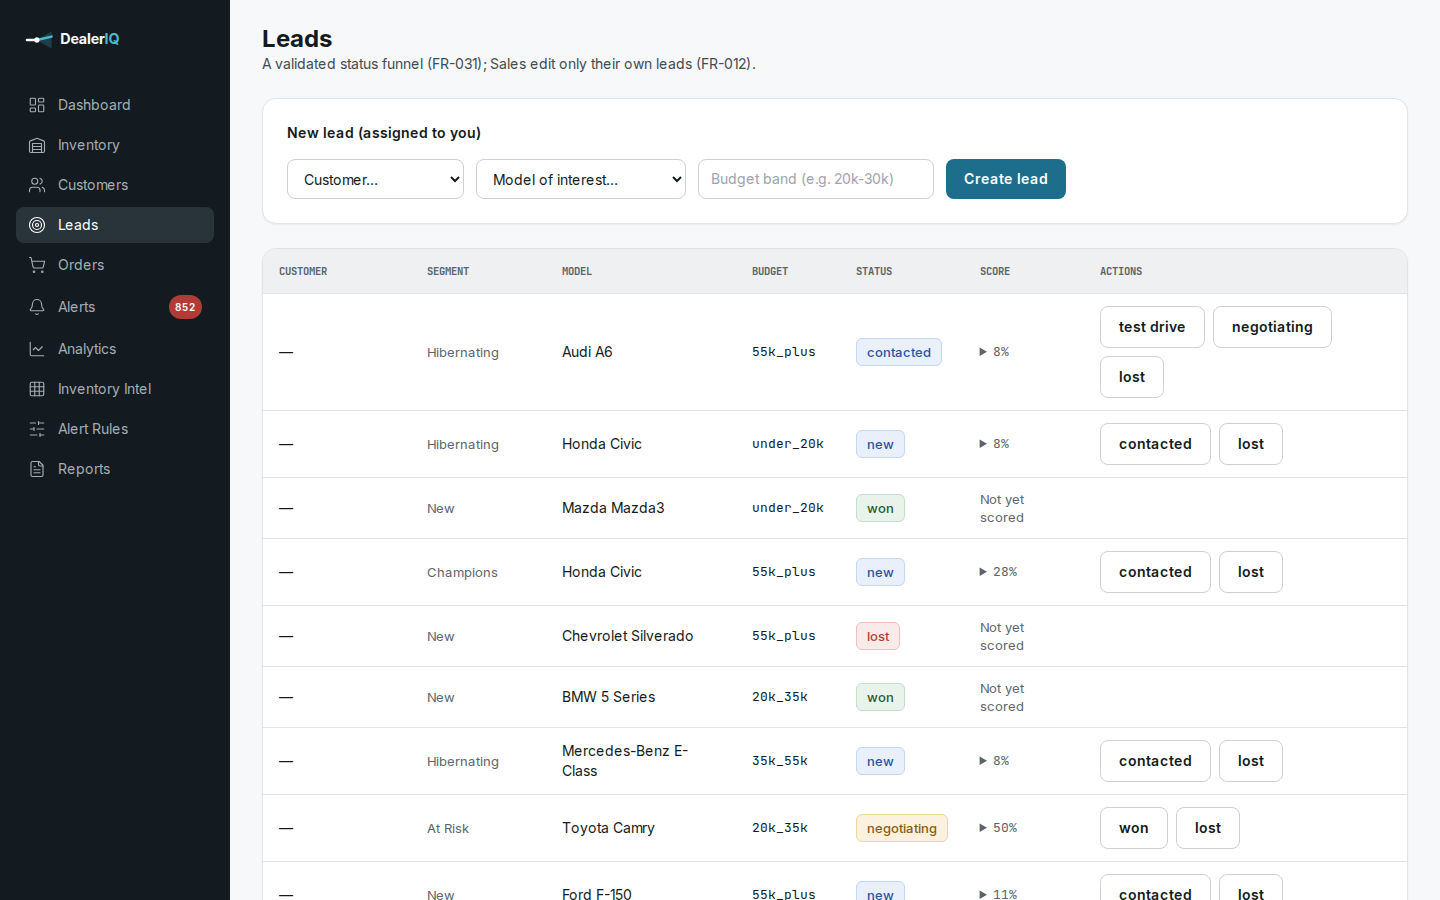This screenshot has height=900, width=1440.
Task: Expand score details for Mercedes-Benz E-Class
Action: [x=994, y=761]
